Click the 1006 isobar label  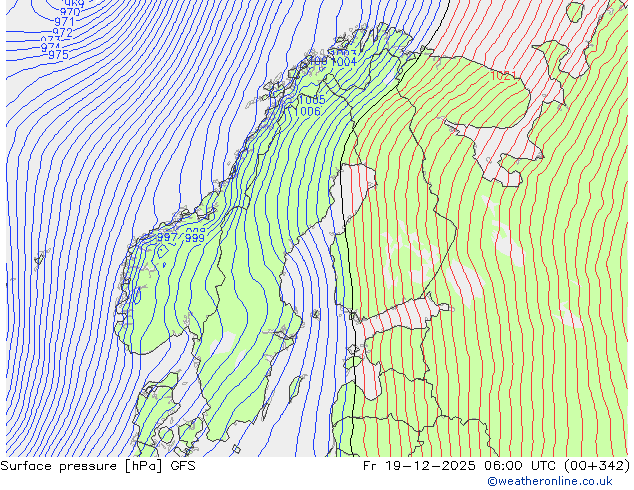coord(308,111)
